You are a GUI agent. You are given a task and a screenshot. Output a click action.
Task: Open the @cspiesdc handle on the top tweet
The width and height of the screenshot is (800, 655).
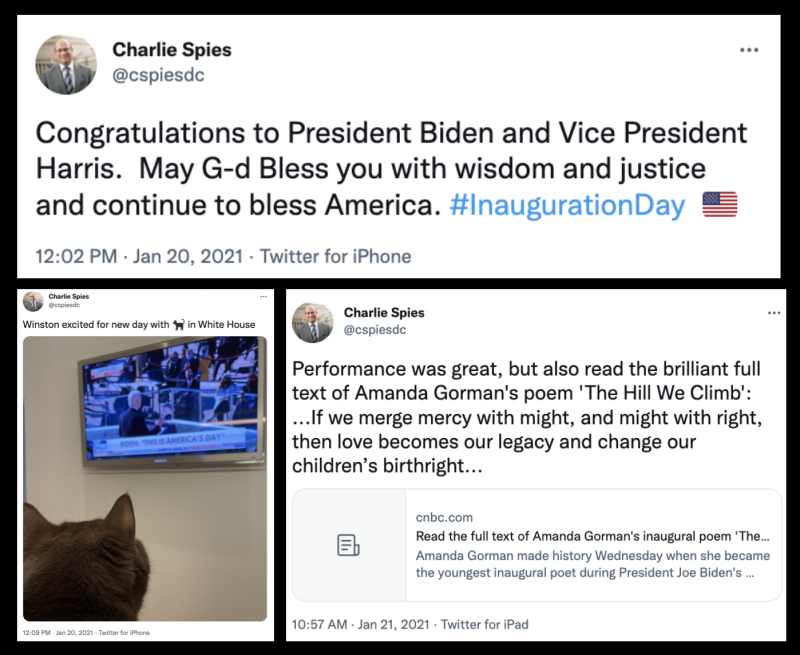click(158, 75)
